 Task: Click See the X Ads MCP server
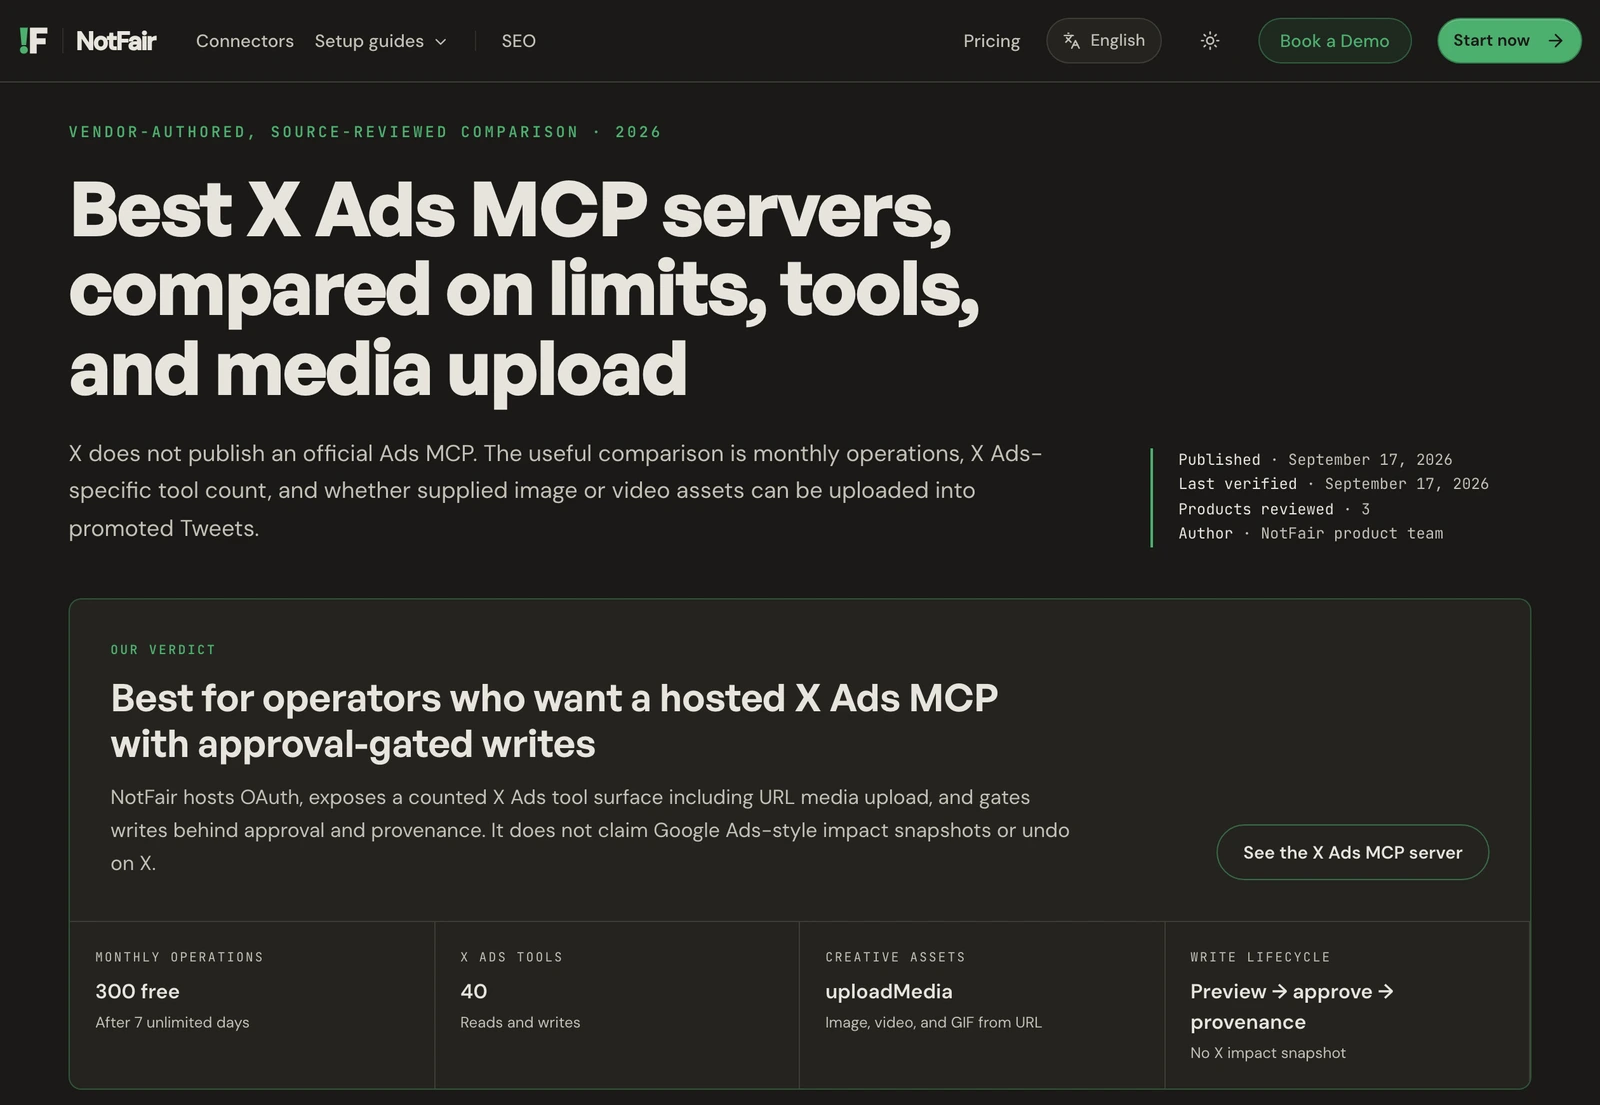point(1352,852)
